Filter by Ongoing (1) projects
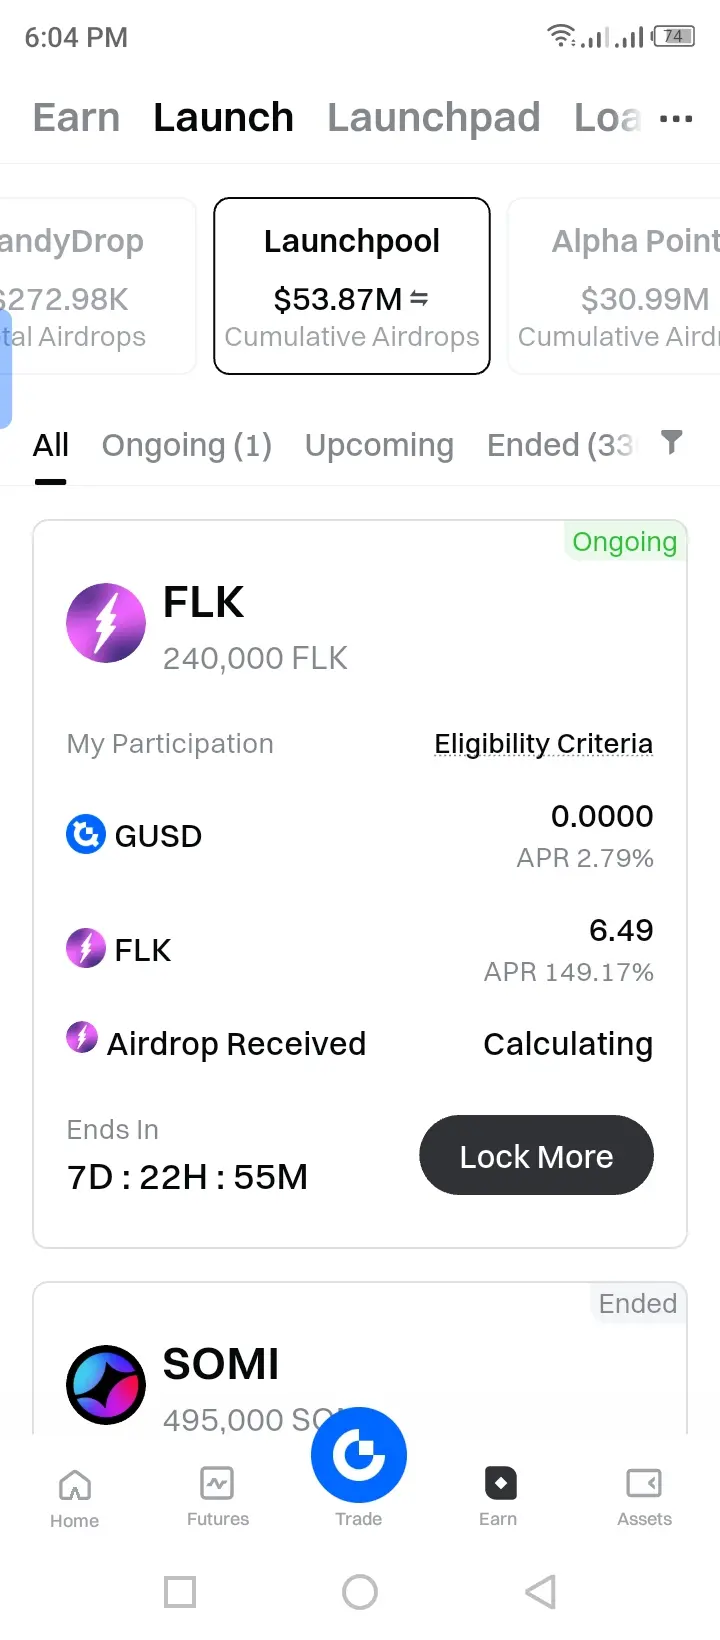 click(x=187, y=445)
